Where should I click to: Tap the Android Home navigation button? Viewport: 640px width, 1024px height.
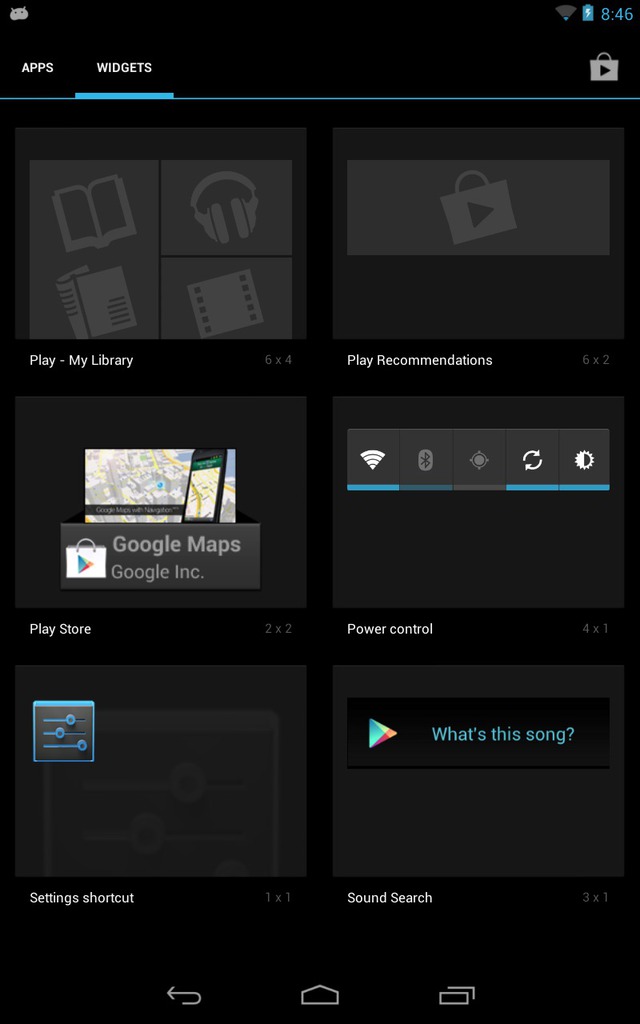[320, 995]
